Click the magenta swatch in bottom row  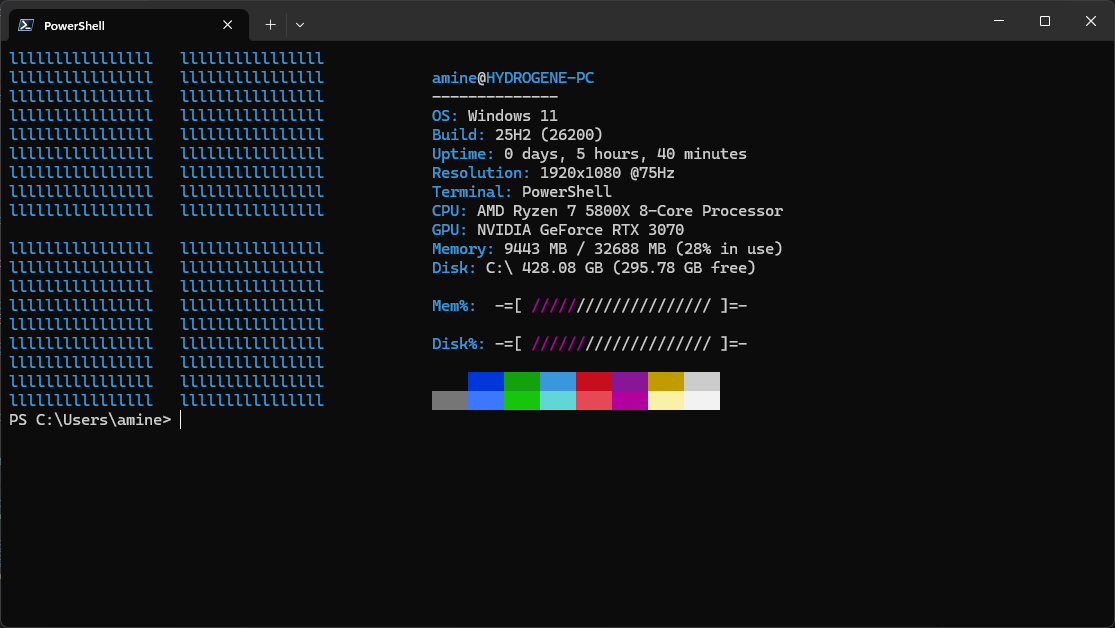click(x=630, y=400)
